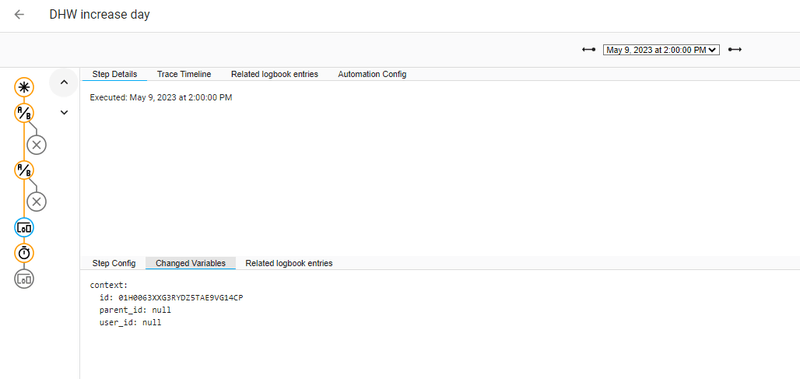This screenshot has height=379, width=800.
Task: Select the second grey X branch node
Action: tap(36, 202)
